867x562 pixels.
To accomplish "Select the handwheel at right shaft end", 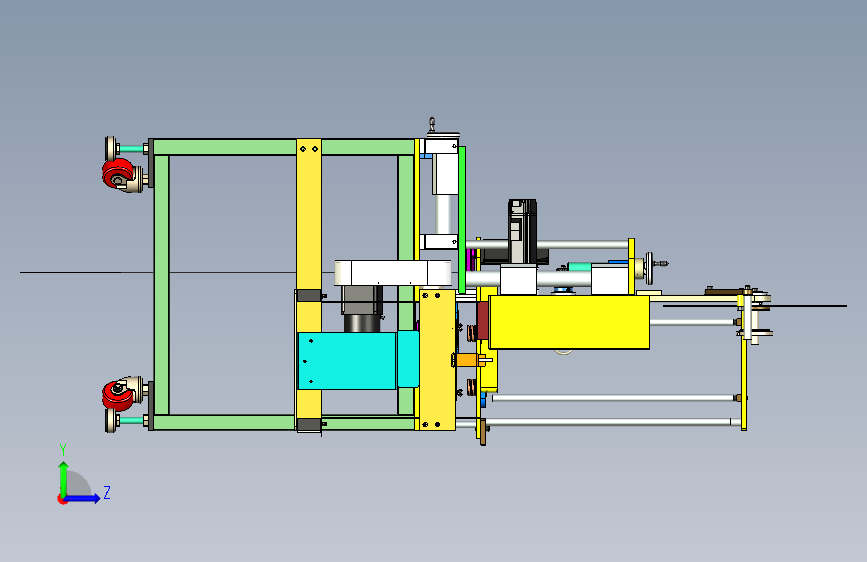I will [649, 268].
